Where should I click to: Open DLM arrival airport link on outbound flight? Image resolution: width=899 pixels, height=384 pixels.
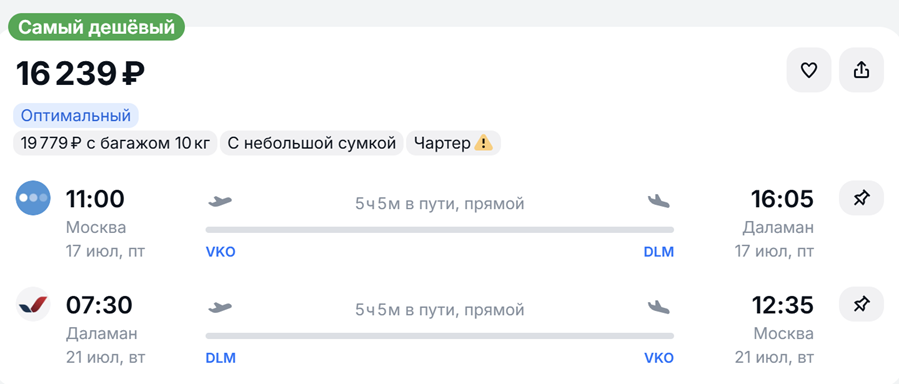tap(659, 252)
